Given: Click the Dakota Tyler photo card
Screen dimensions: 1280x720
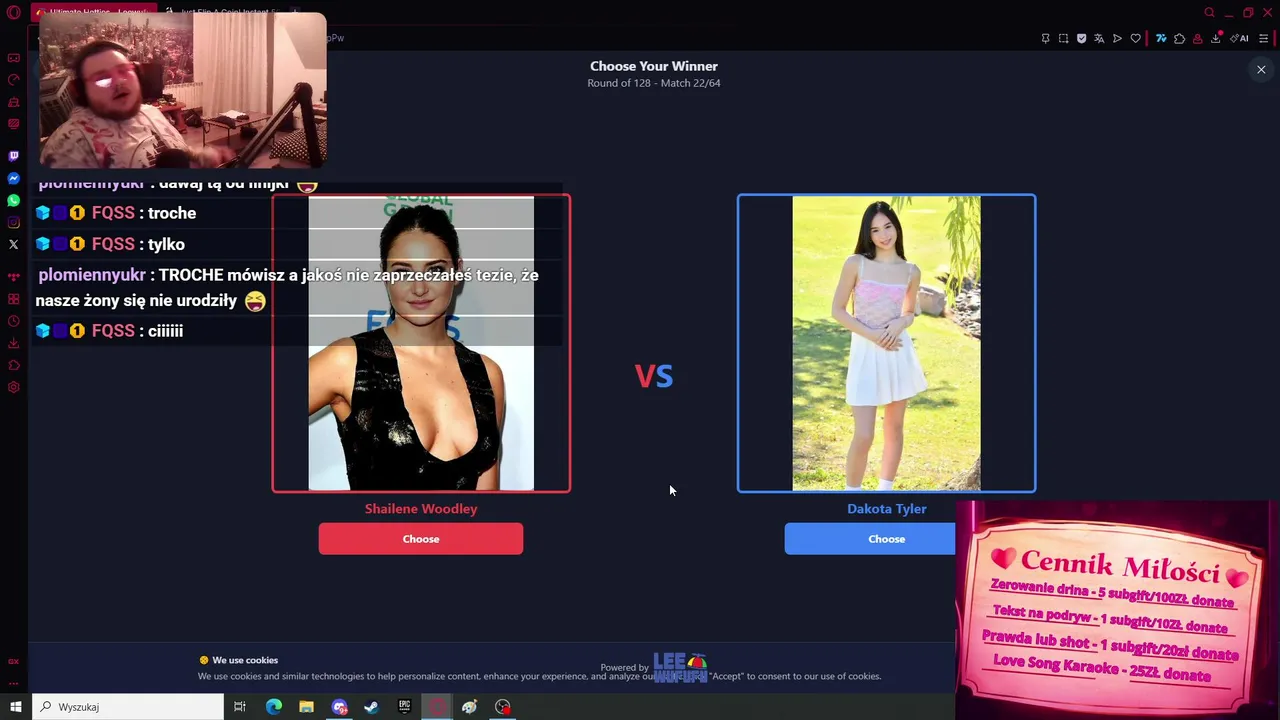Looking at the screenshot, I should (x=887, y=343).
